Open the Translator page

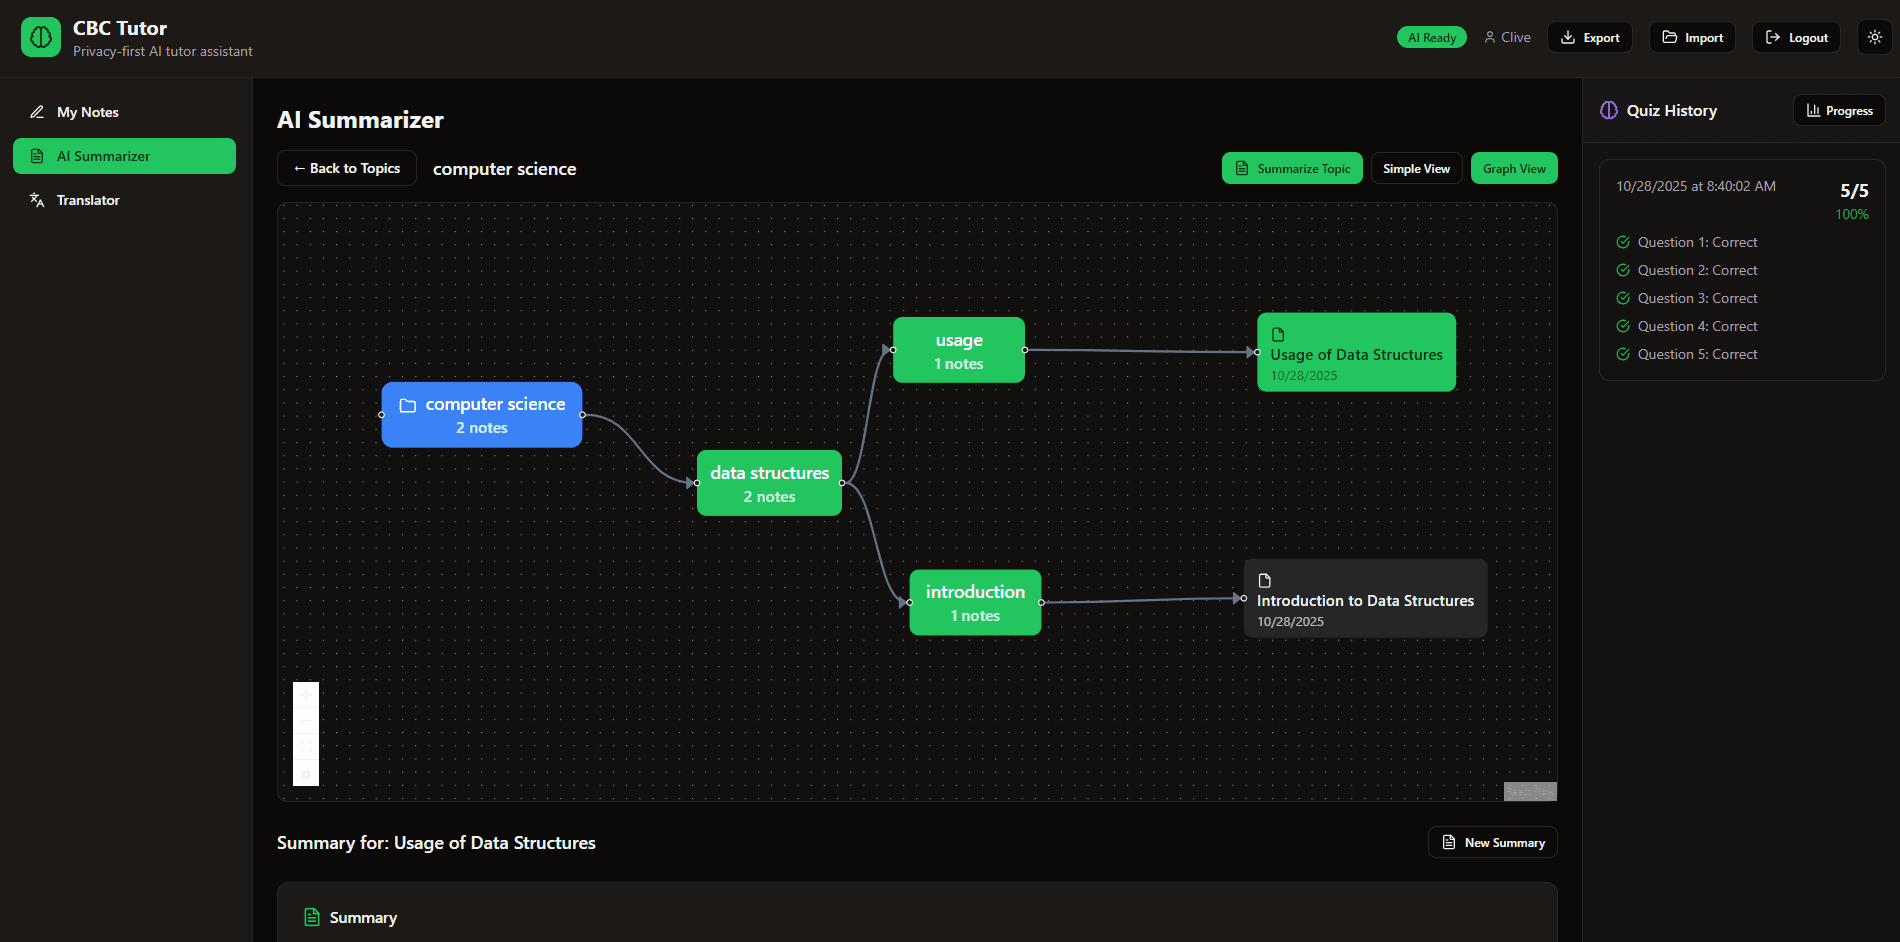coord(88,200)
